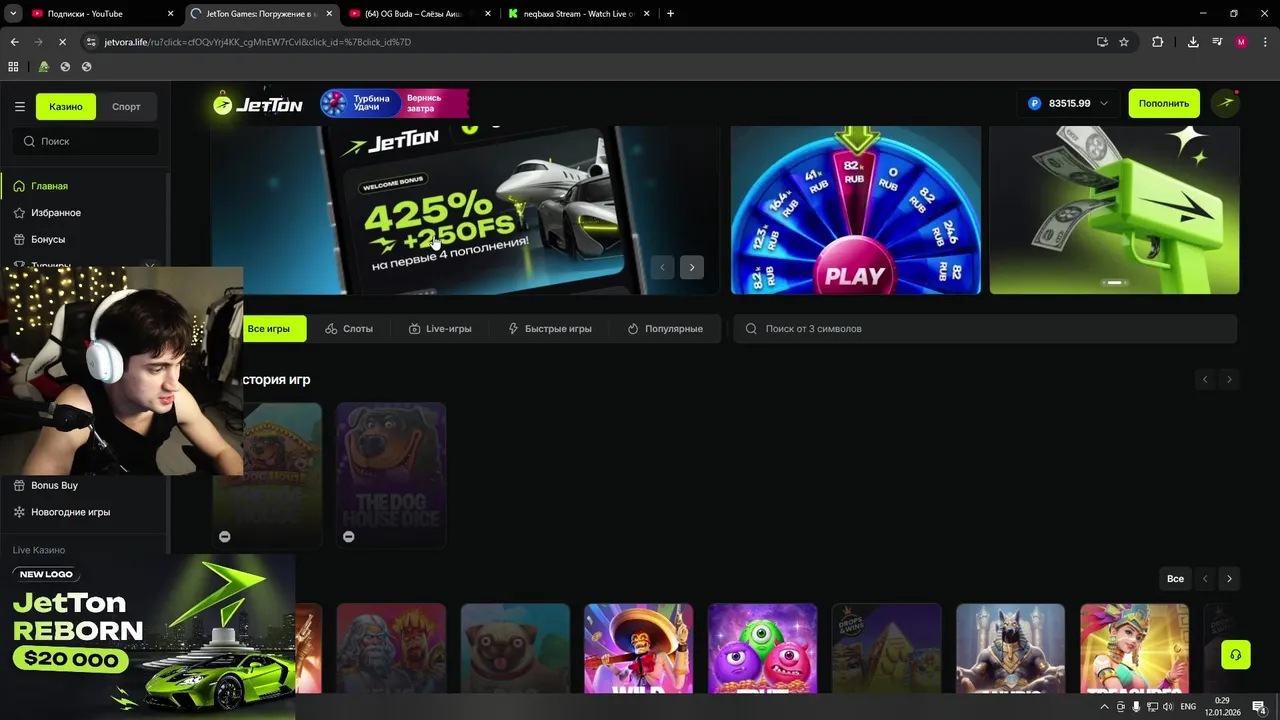
Task: Previous page of game history carousel
Action: [x=1205, y=379]
